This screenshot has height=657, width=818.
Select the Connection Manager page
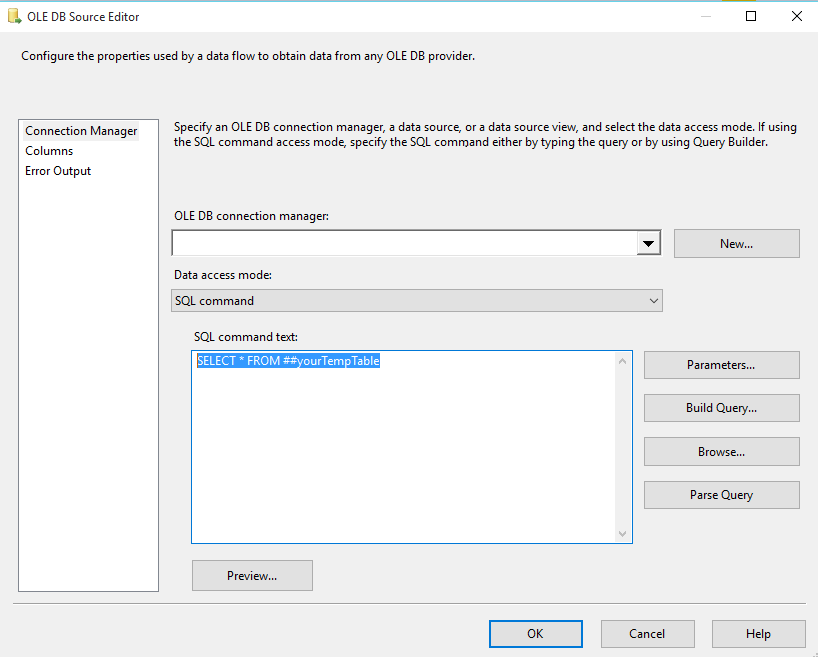click(81, 130)
